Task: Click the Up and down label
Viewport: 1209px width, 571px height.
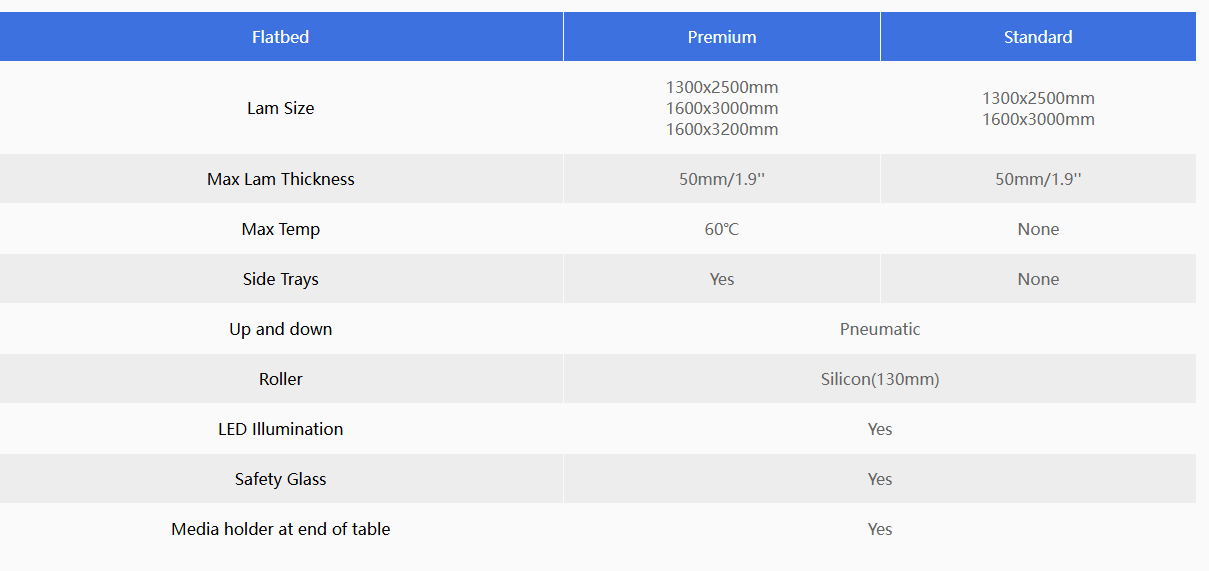Action: (280, 329)
